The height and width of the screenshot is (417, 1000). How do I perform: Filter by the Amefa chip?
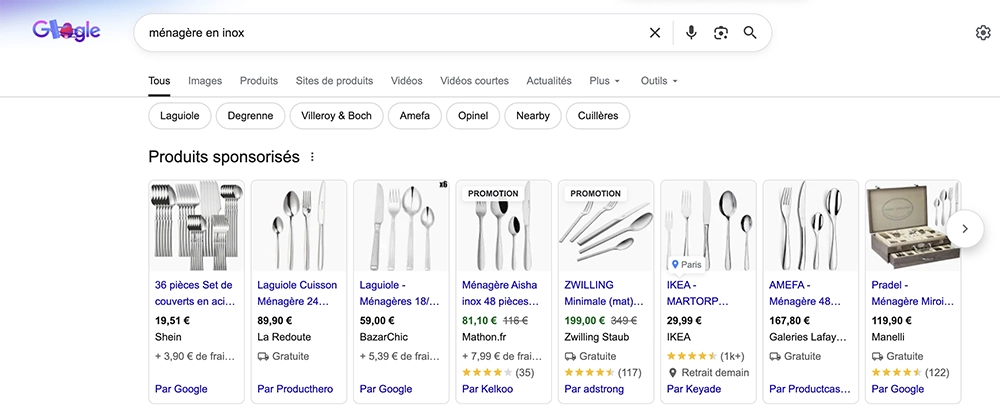415,116
